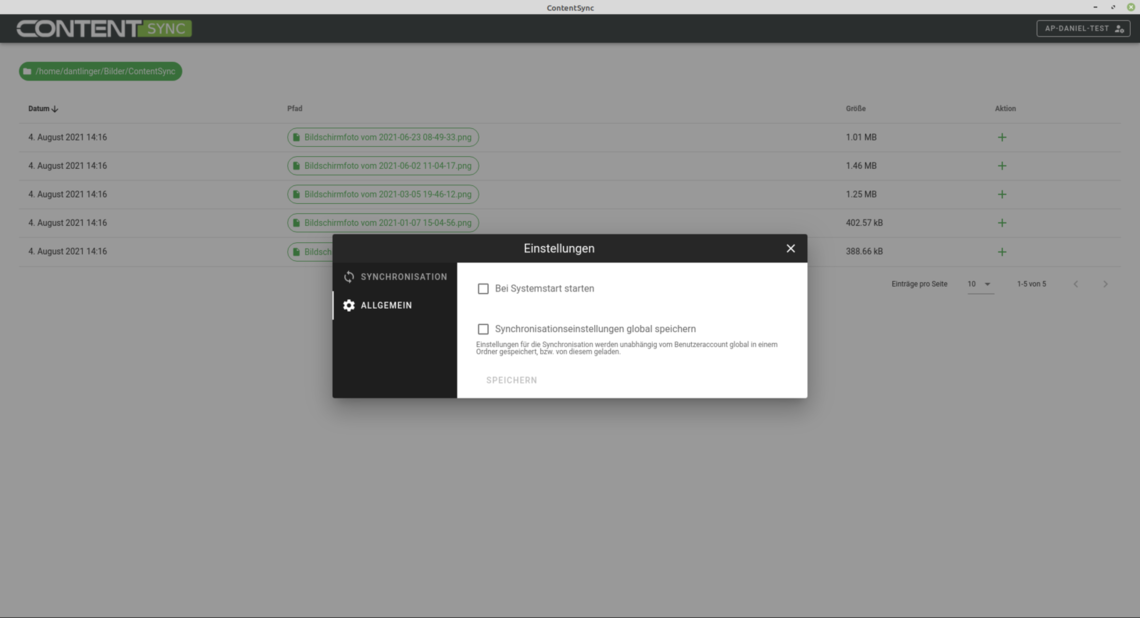The width and height of the screenshot is (1140, 618).
Task: Click the next page chevron in pagination
Action: tap(1106, 284)
